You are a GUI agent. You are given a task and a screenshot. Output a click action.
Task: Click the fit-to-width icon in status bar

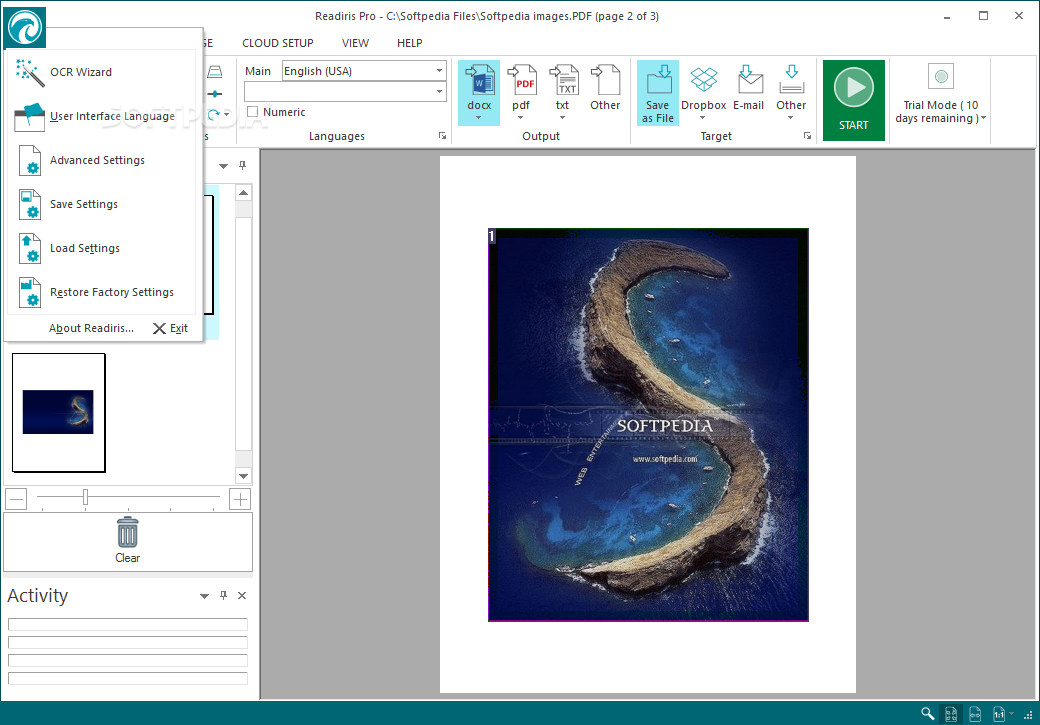(975, 714)
